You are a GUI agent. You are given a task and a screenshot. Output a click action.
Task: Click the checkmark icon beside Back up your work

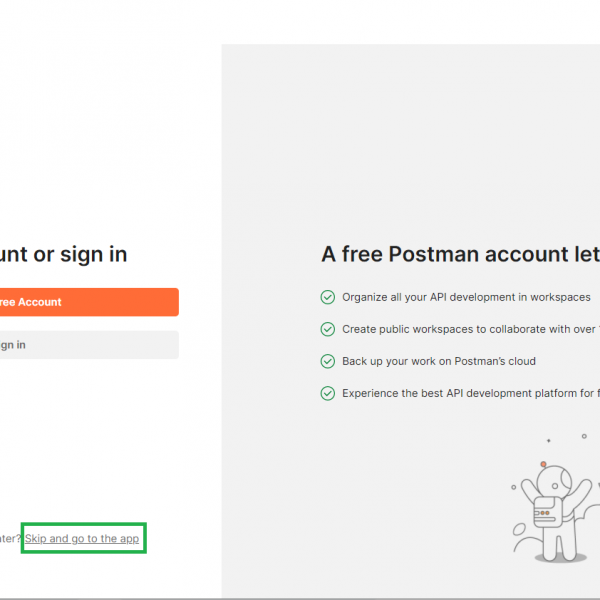[x=327, y=361]
